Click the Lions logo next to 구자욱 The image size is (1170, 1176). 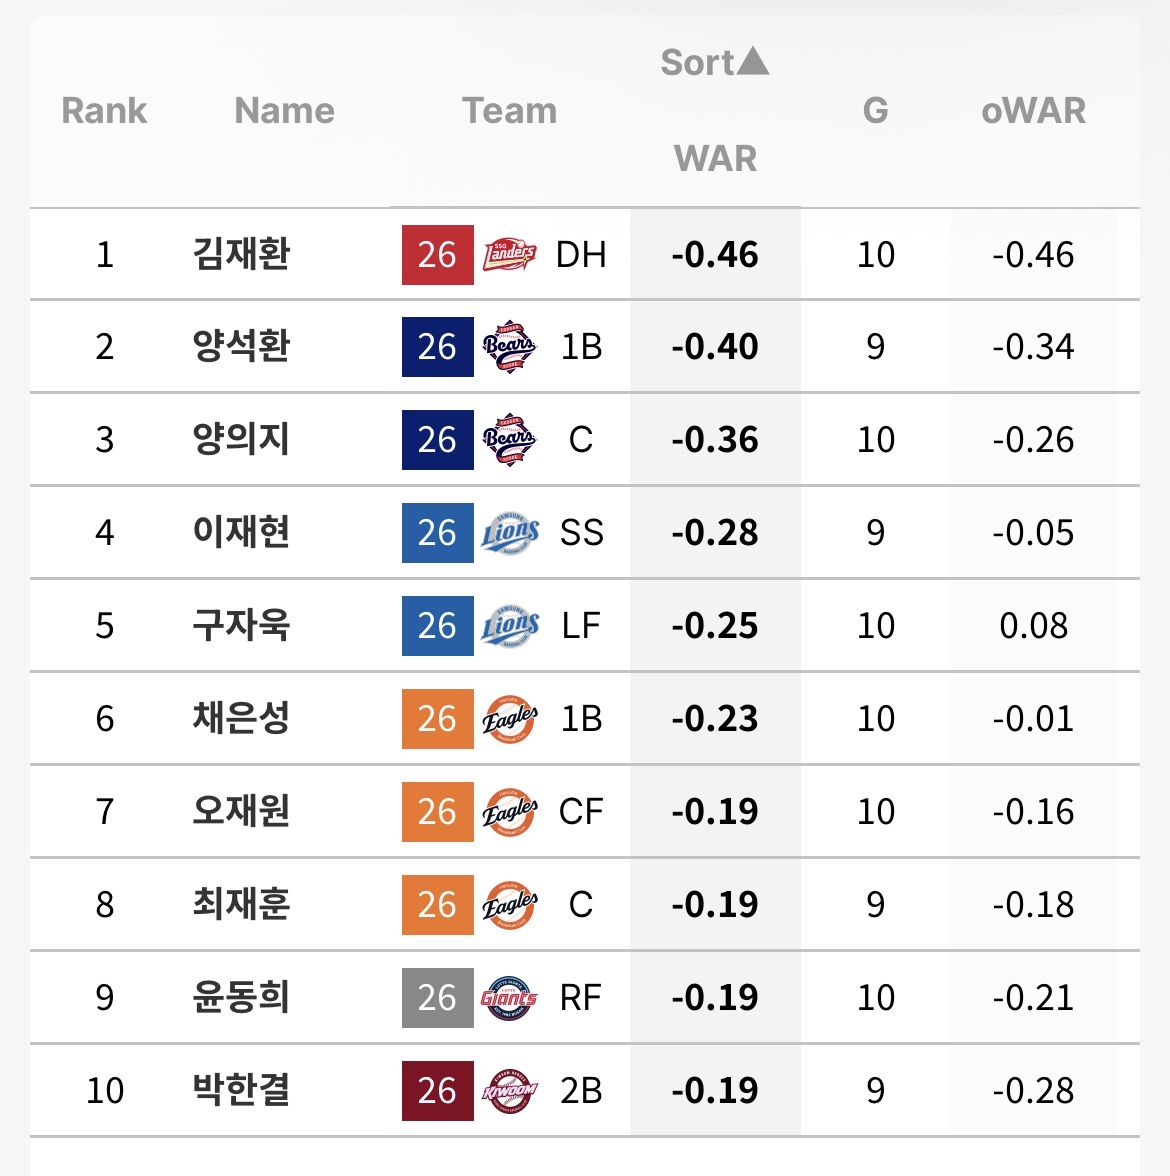[509, 626]
